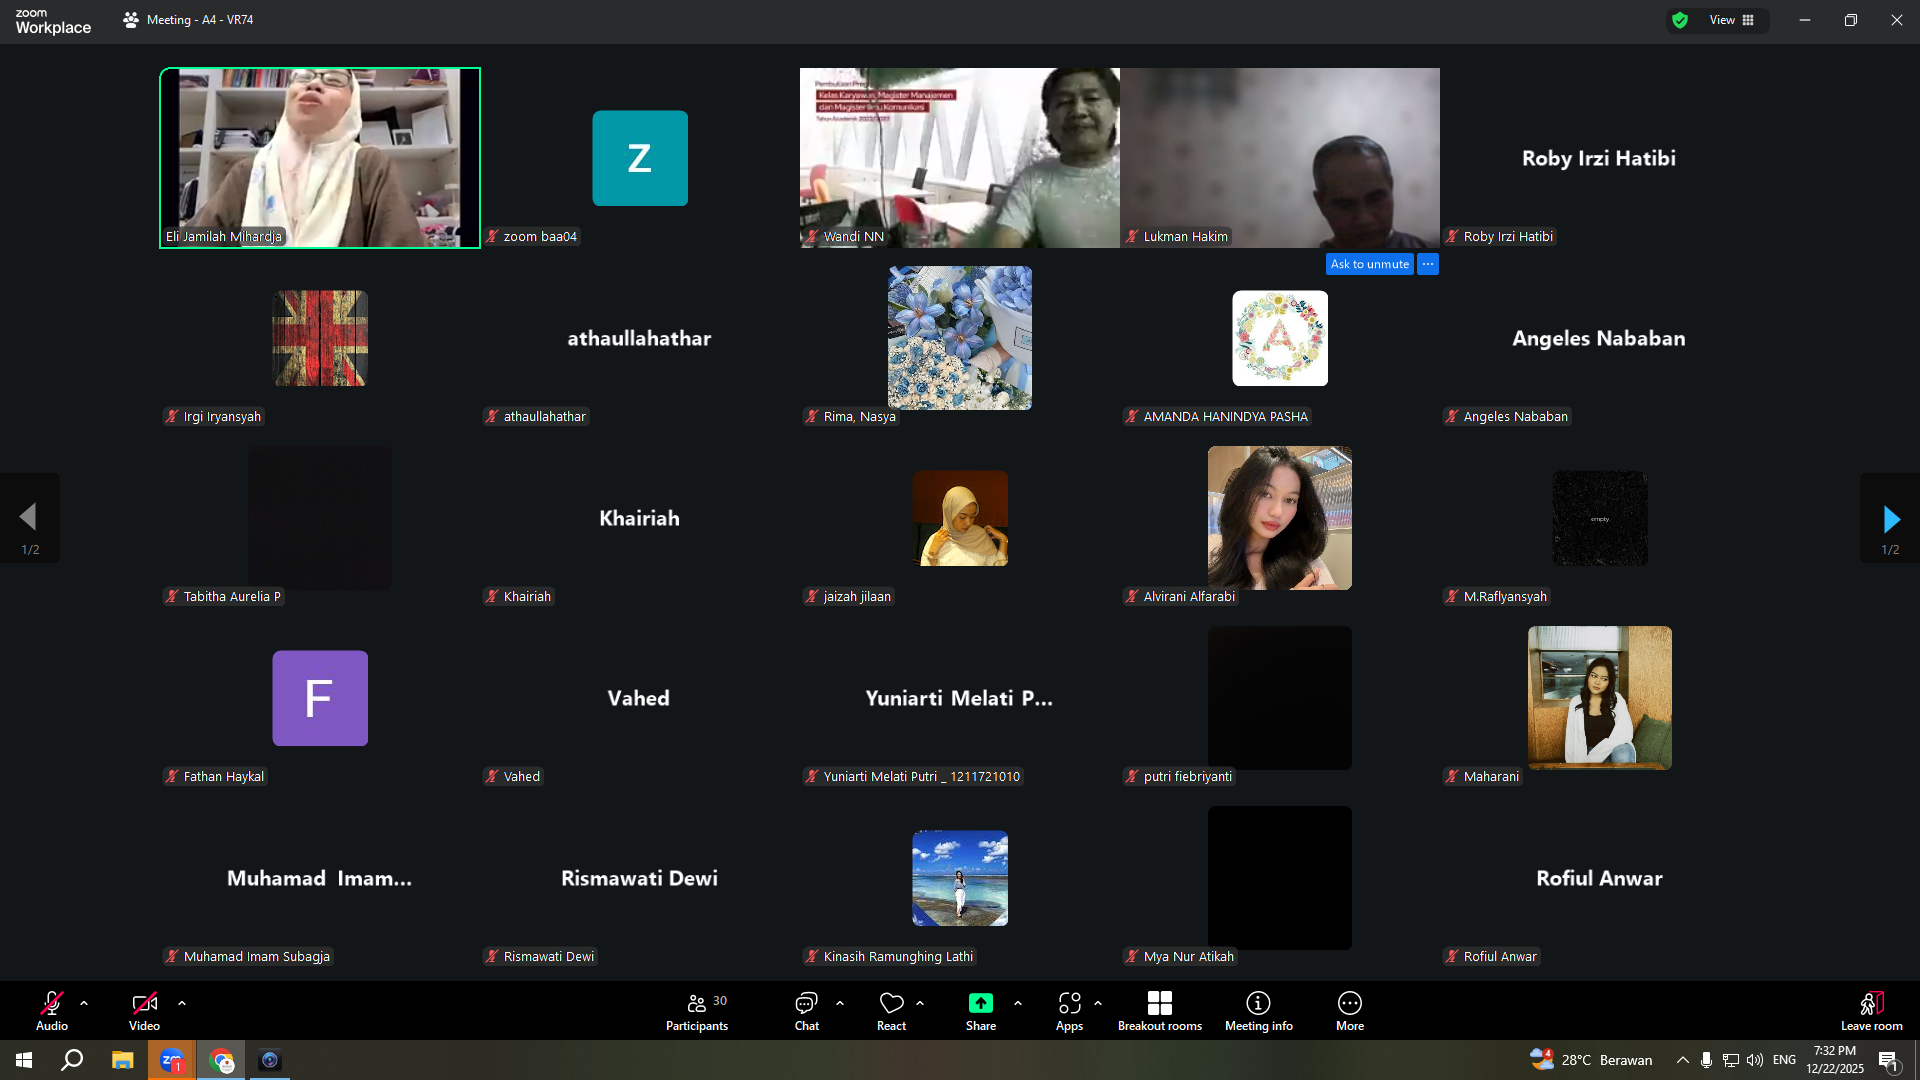Click M.Raflyansyah's dark avatar
1920x1080 pixels.
[1600, 518]
